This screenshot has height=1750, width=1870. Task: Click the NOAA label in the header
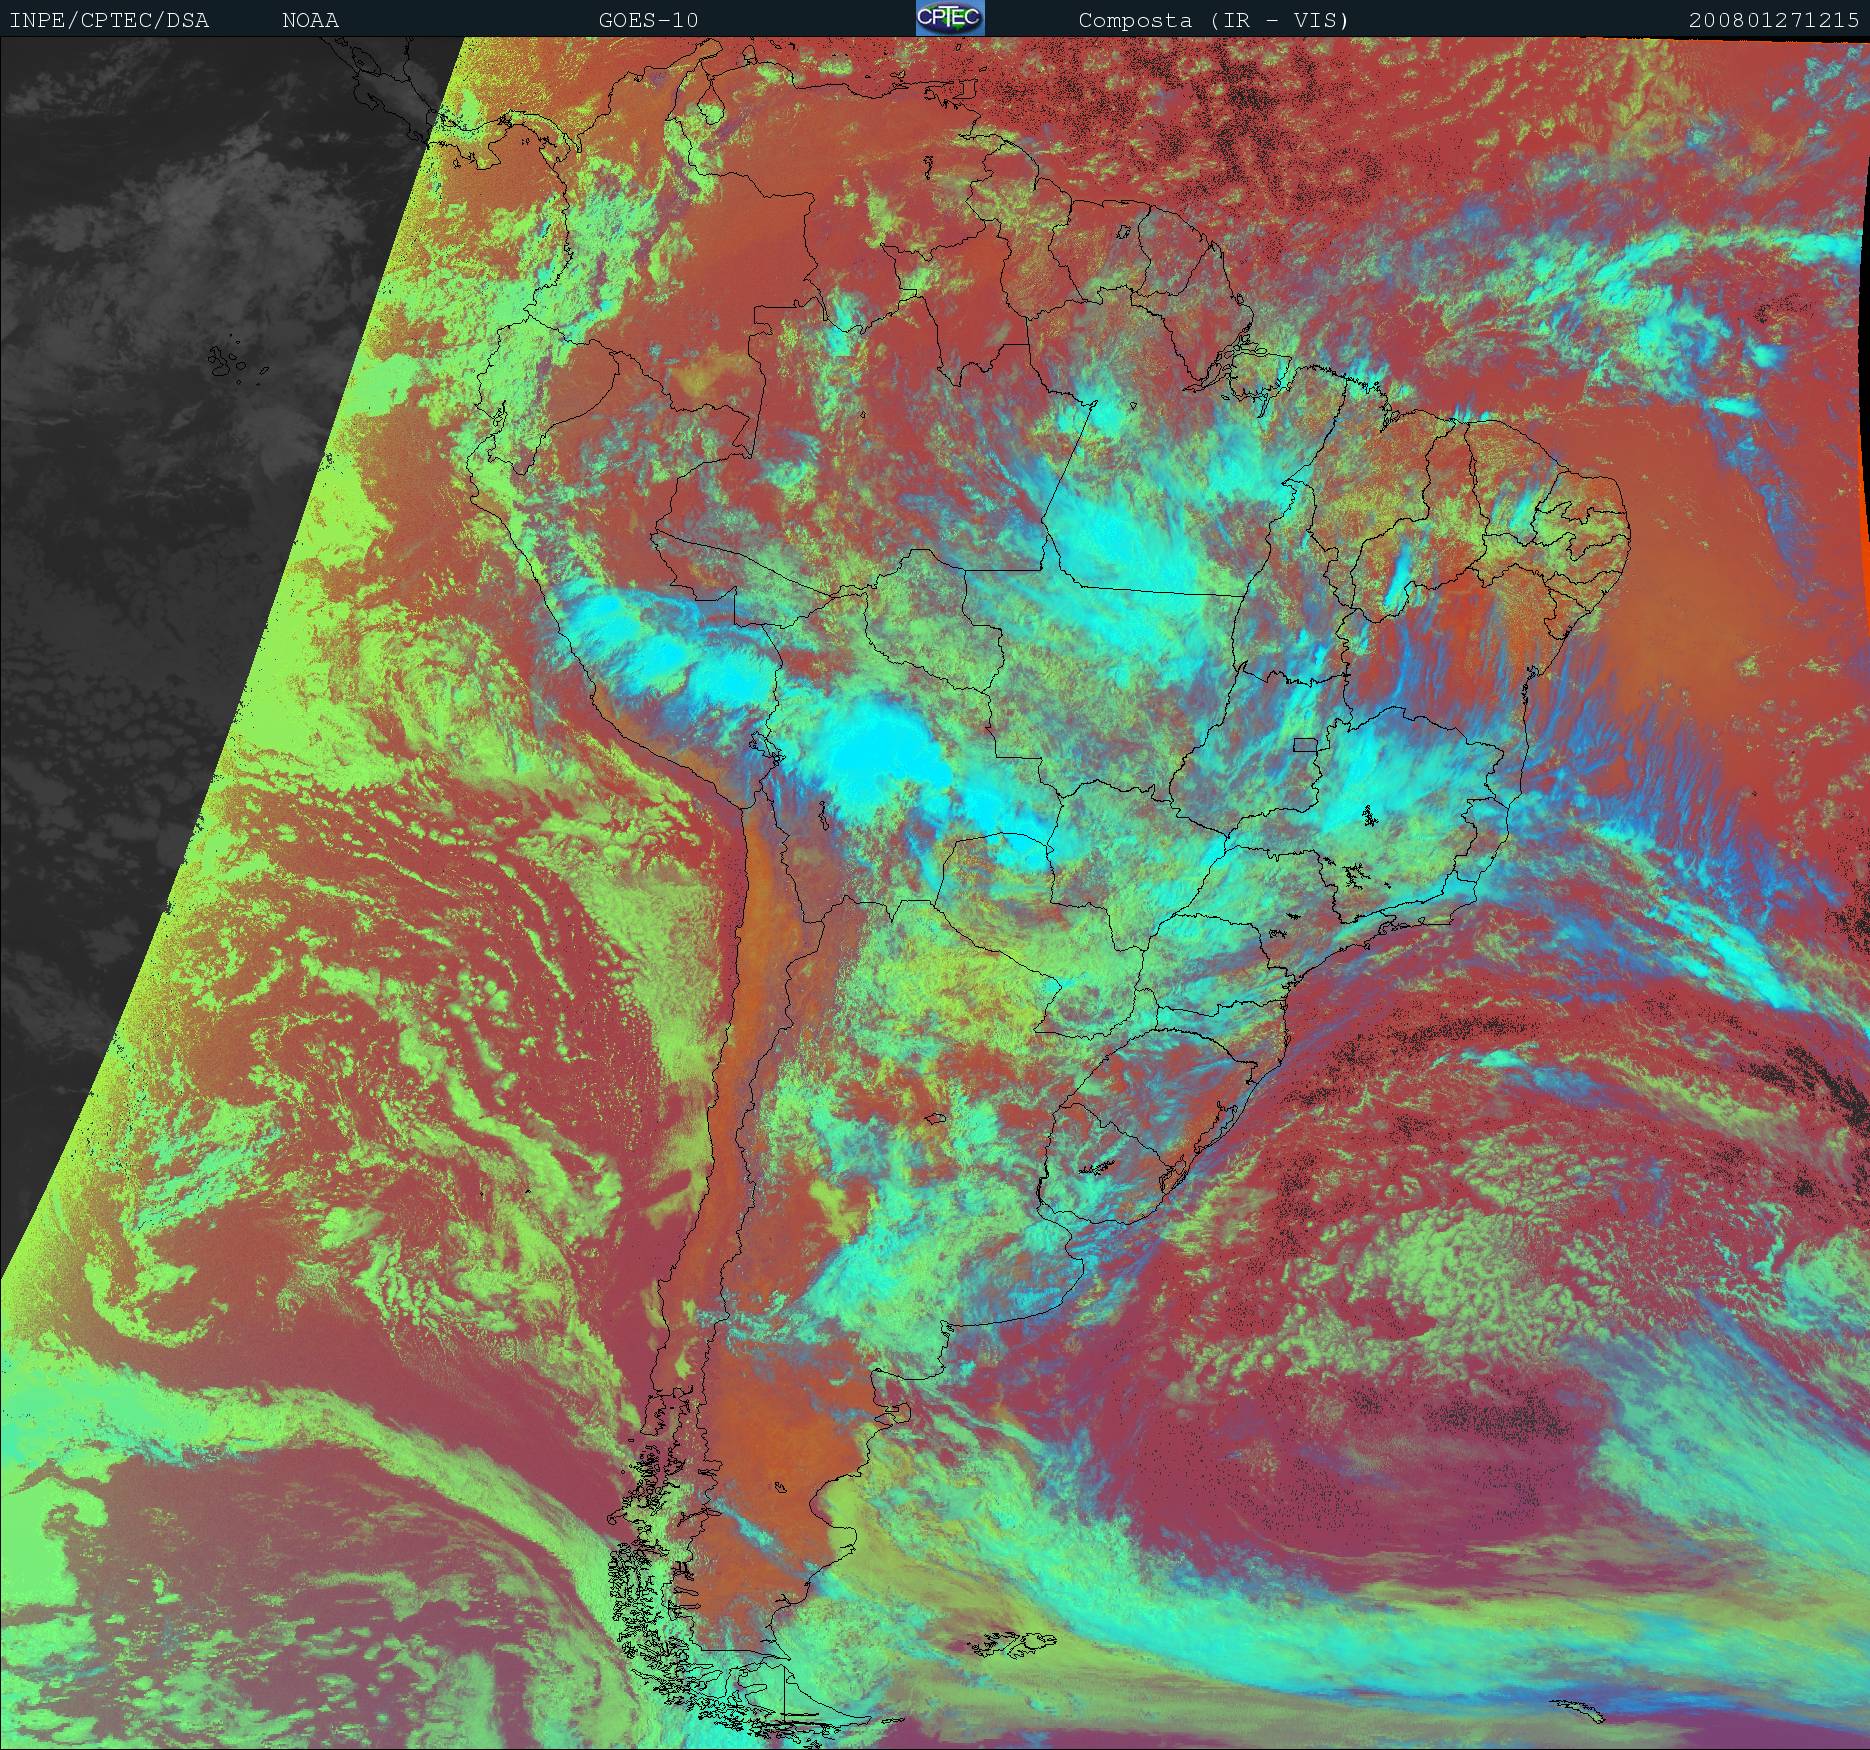coord(310,20)
